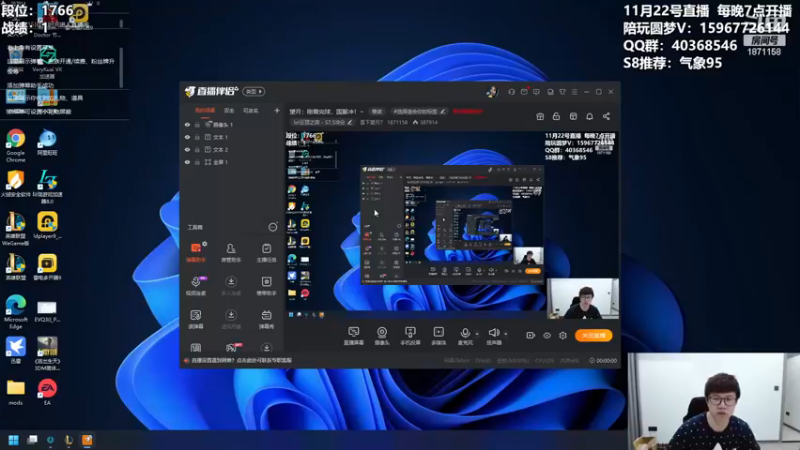Image resolution: width=800 pixels, height=450 pixels.
Task: Open the main hamburger menu in the title bar
Action: (574, 92)
